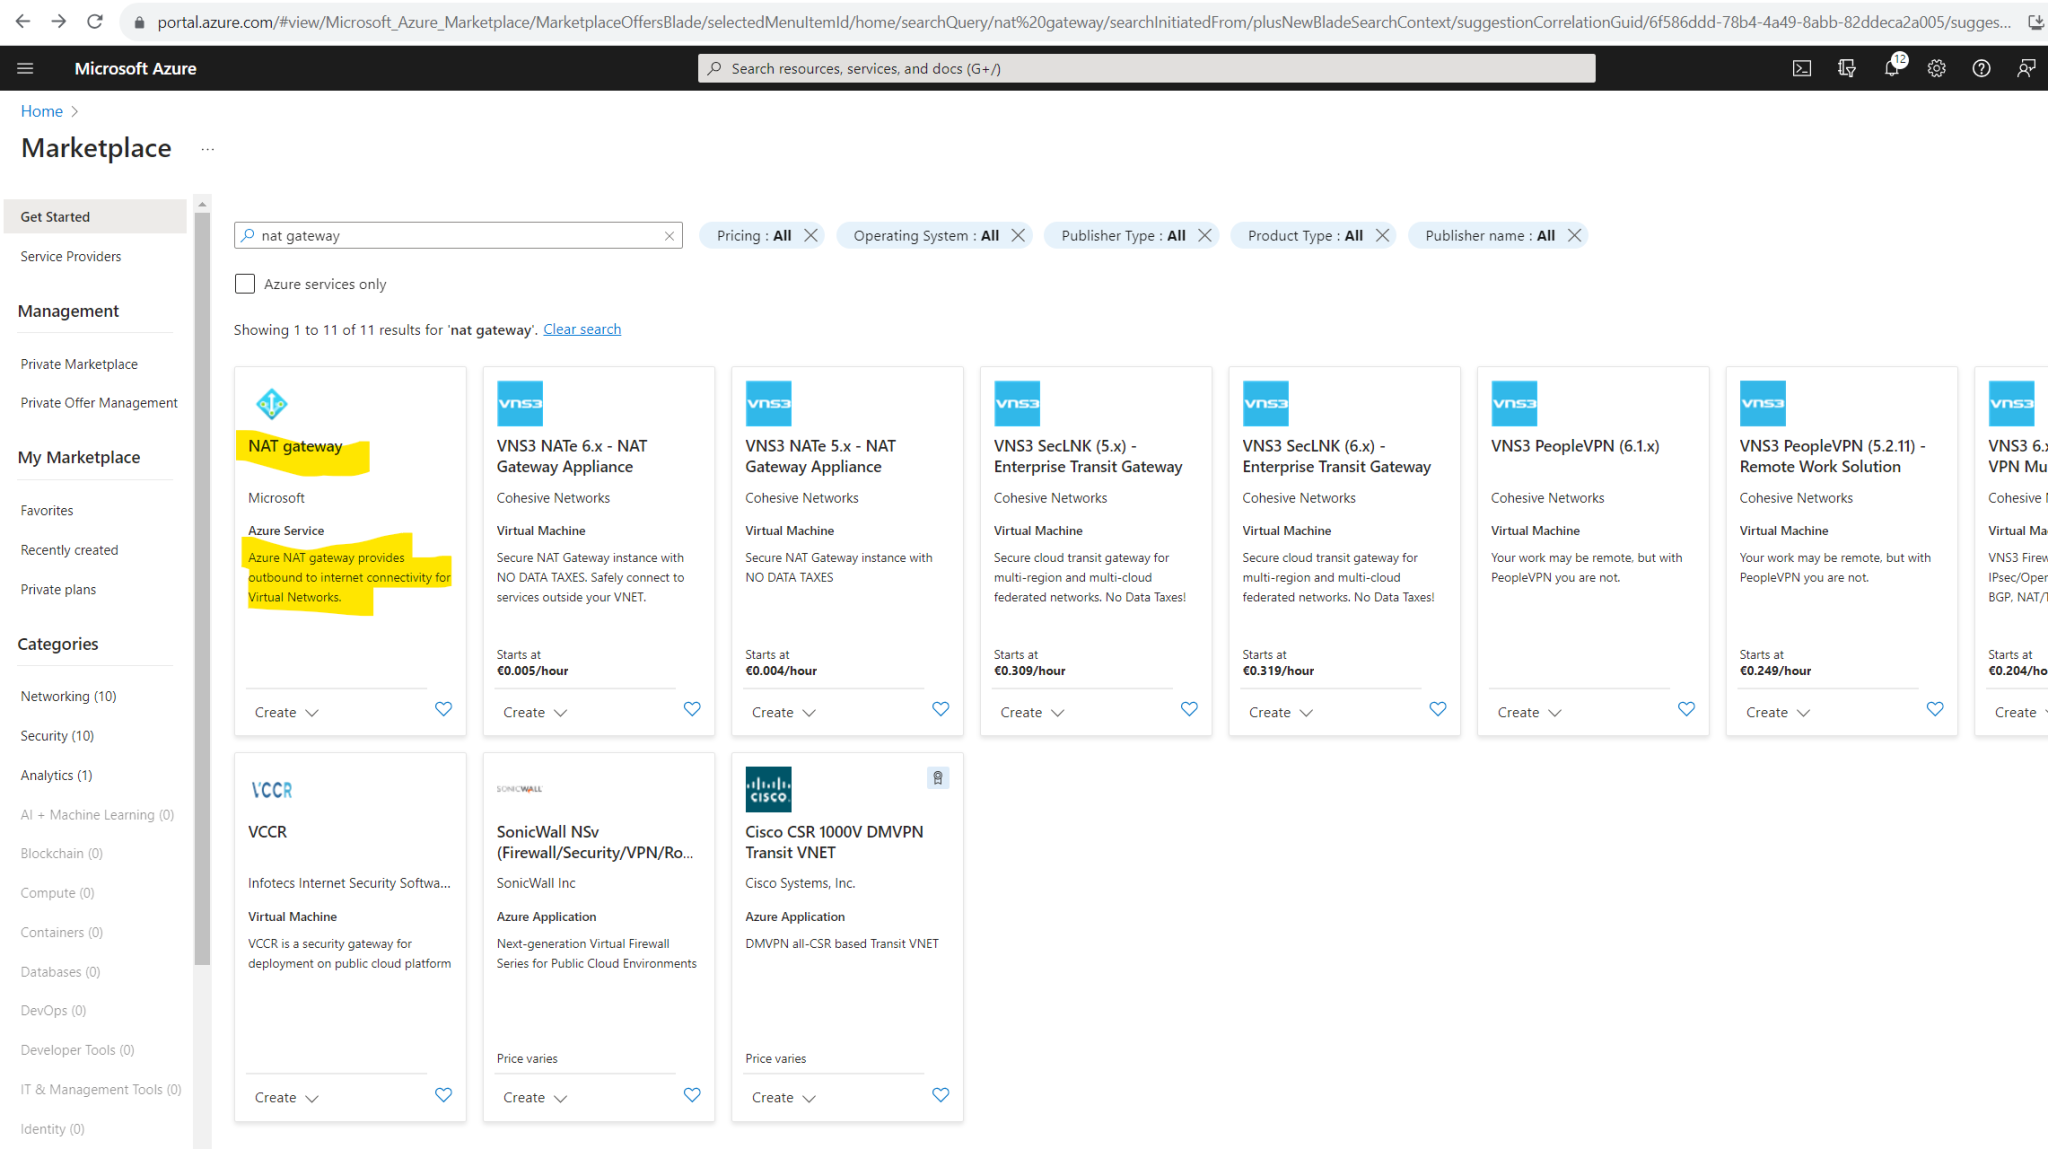Open the VNS3 PeopleVPN (6.1.x) offer title
The image size is (2048, 1149).
point(1575,446)
